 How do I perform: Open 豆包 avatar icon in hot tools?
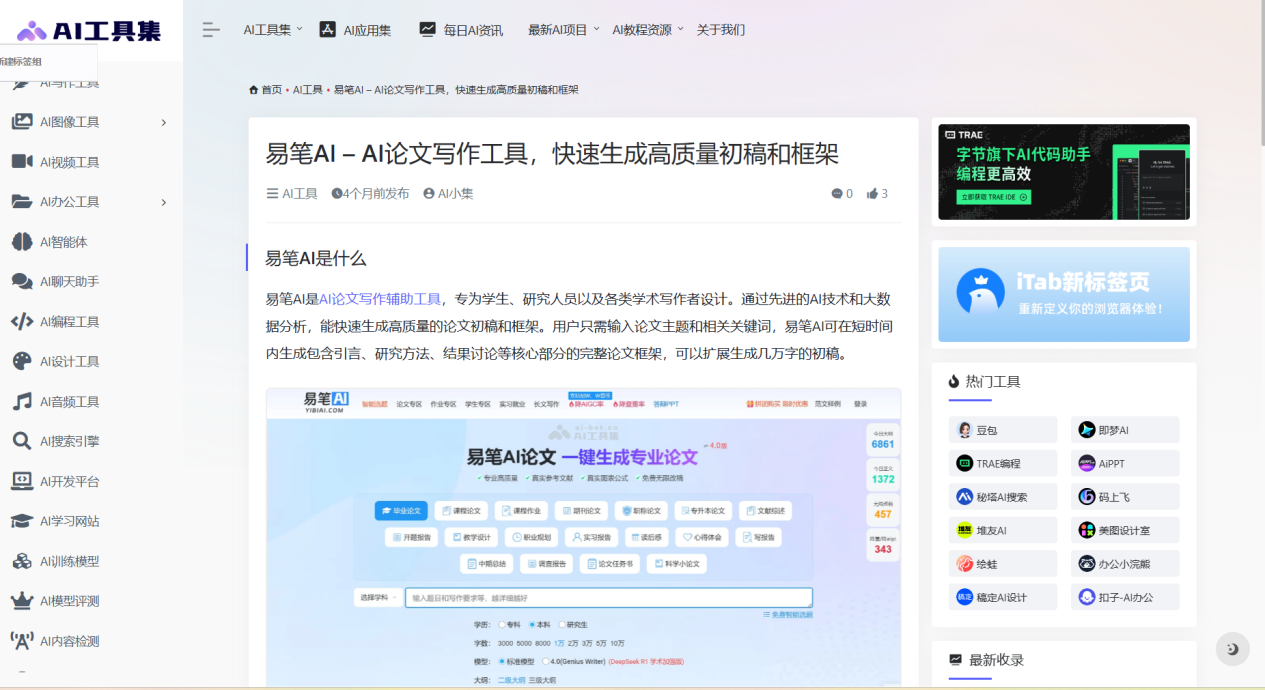click(x=964, y=430)
